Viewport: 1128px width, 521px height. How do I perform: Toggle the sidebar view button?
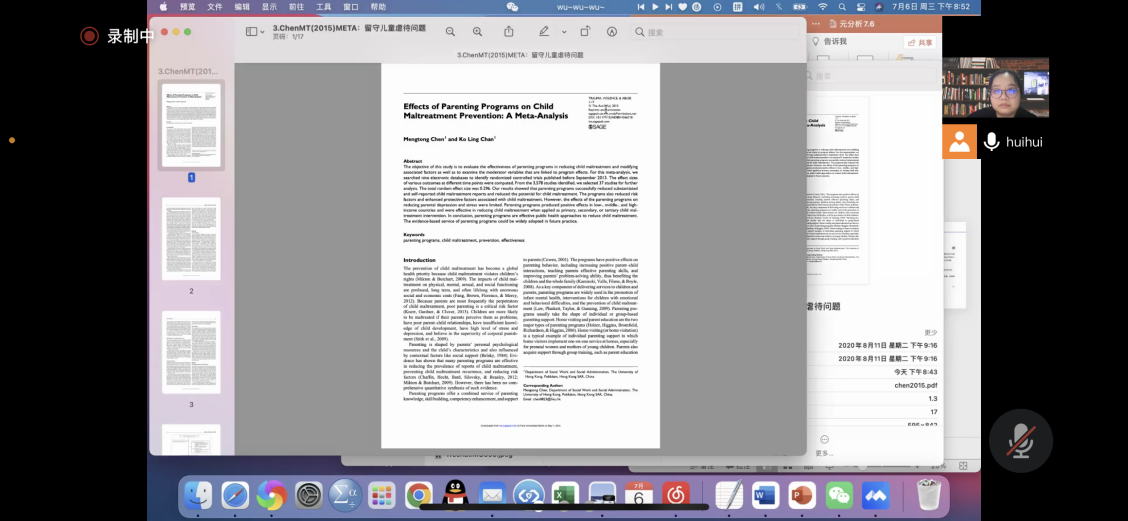tap(252, 32)
